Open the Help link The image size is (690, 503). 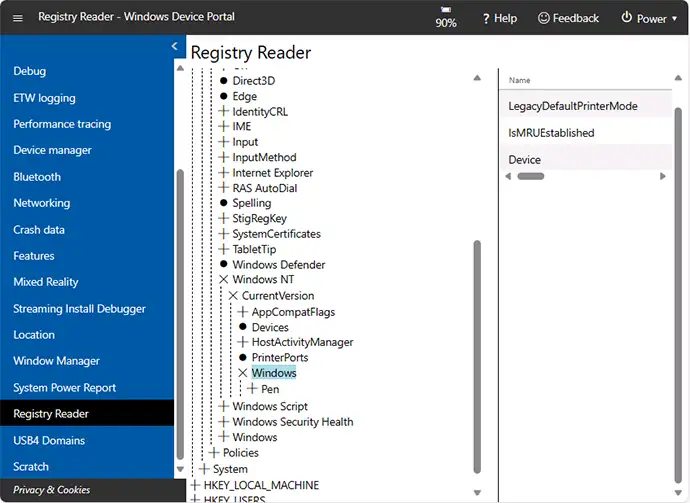(x=499, y=18)
